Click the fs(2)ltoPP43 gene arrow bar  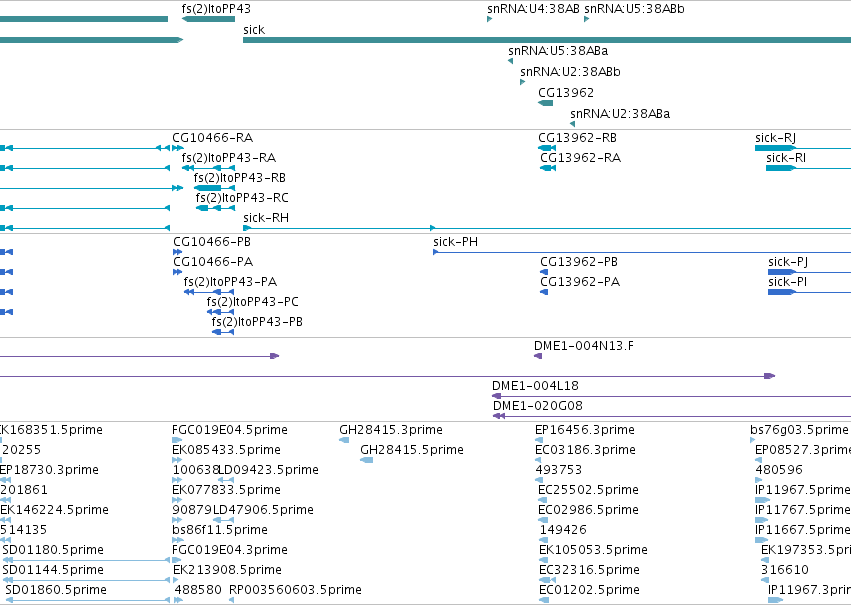coord(208,19)
